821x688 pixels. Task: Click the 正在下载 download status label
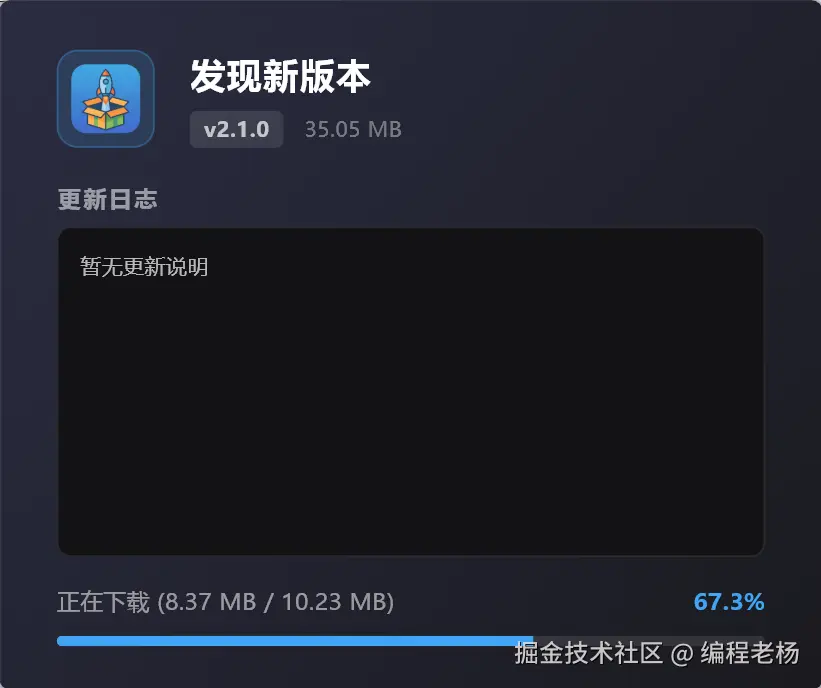104,602
